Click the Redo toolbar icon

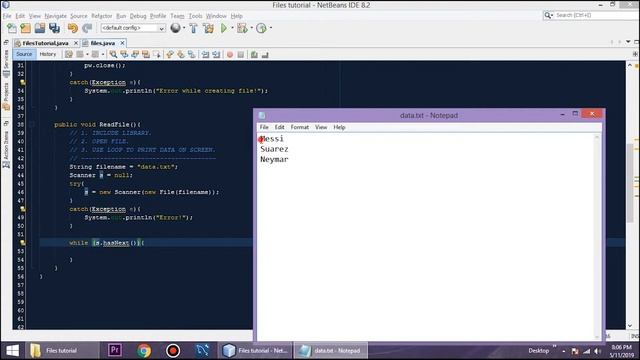[x=87, y=28]
